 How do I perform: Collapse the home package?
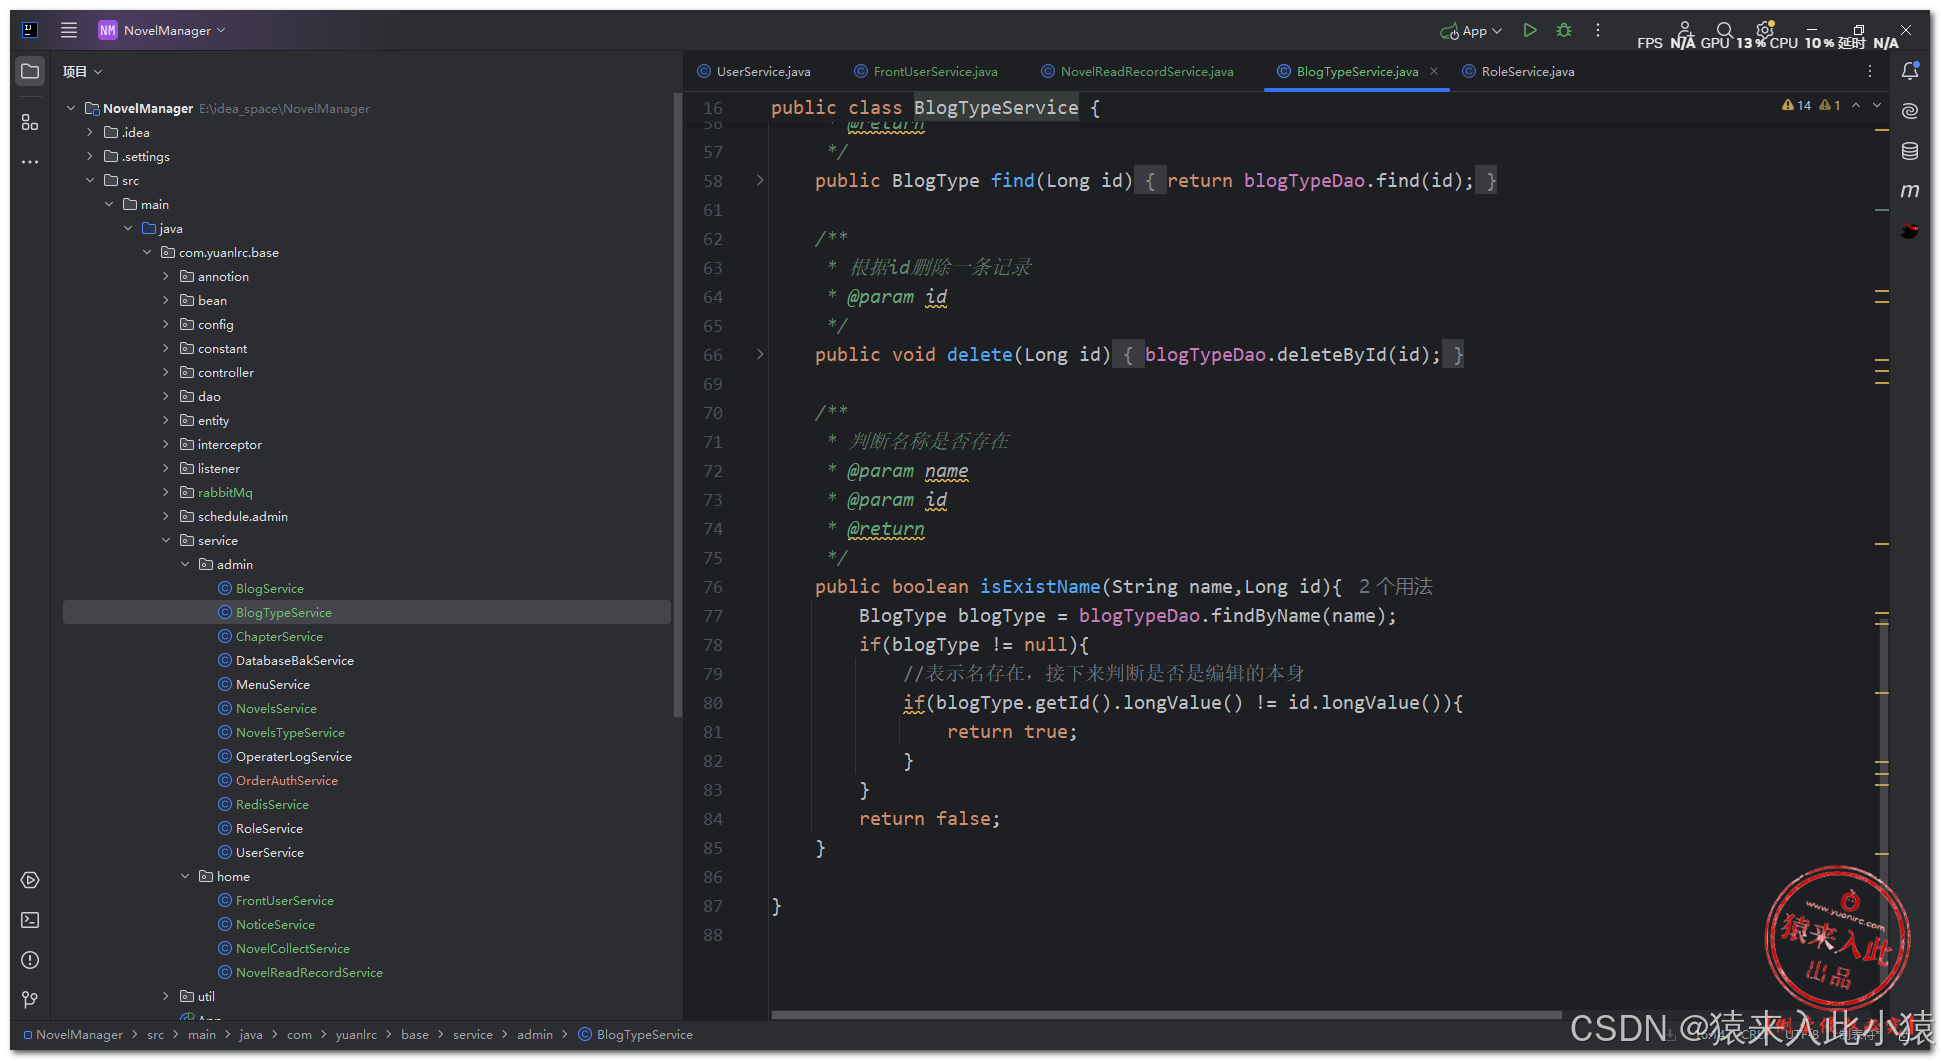click(x=185, y=876)
